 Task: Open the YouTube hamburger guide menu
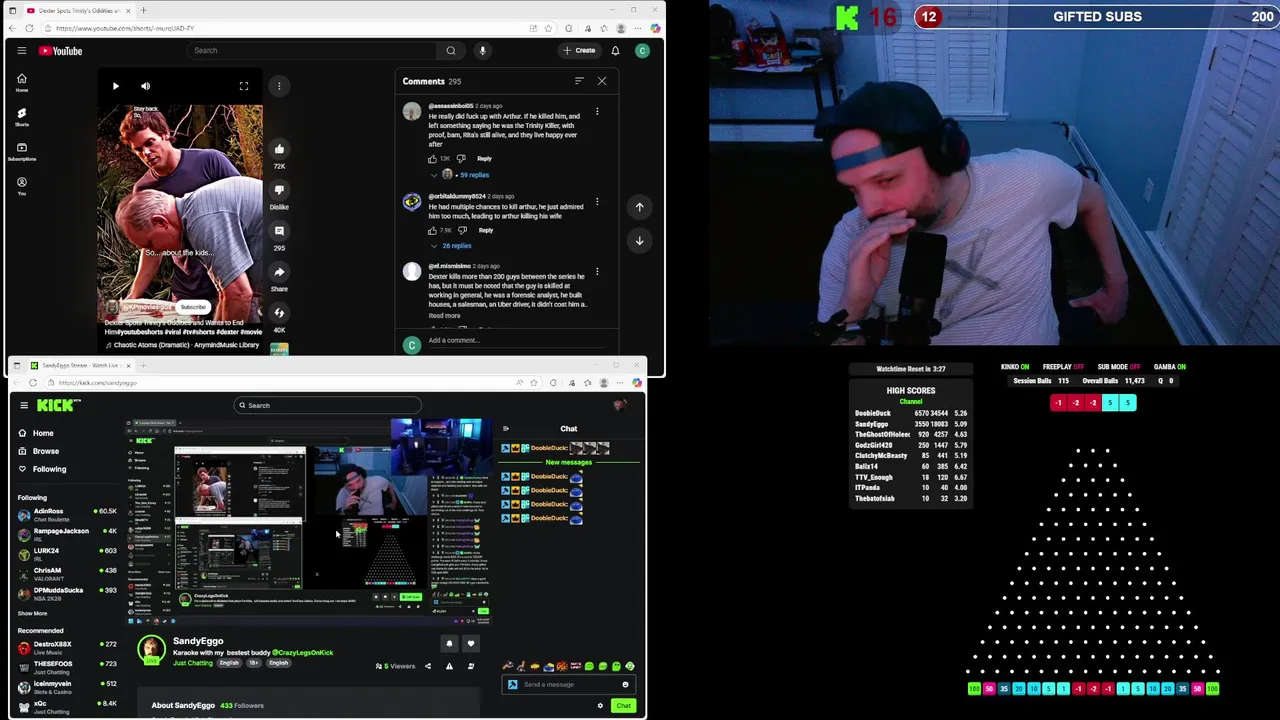click(22, 50)
